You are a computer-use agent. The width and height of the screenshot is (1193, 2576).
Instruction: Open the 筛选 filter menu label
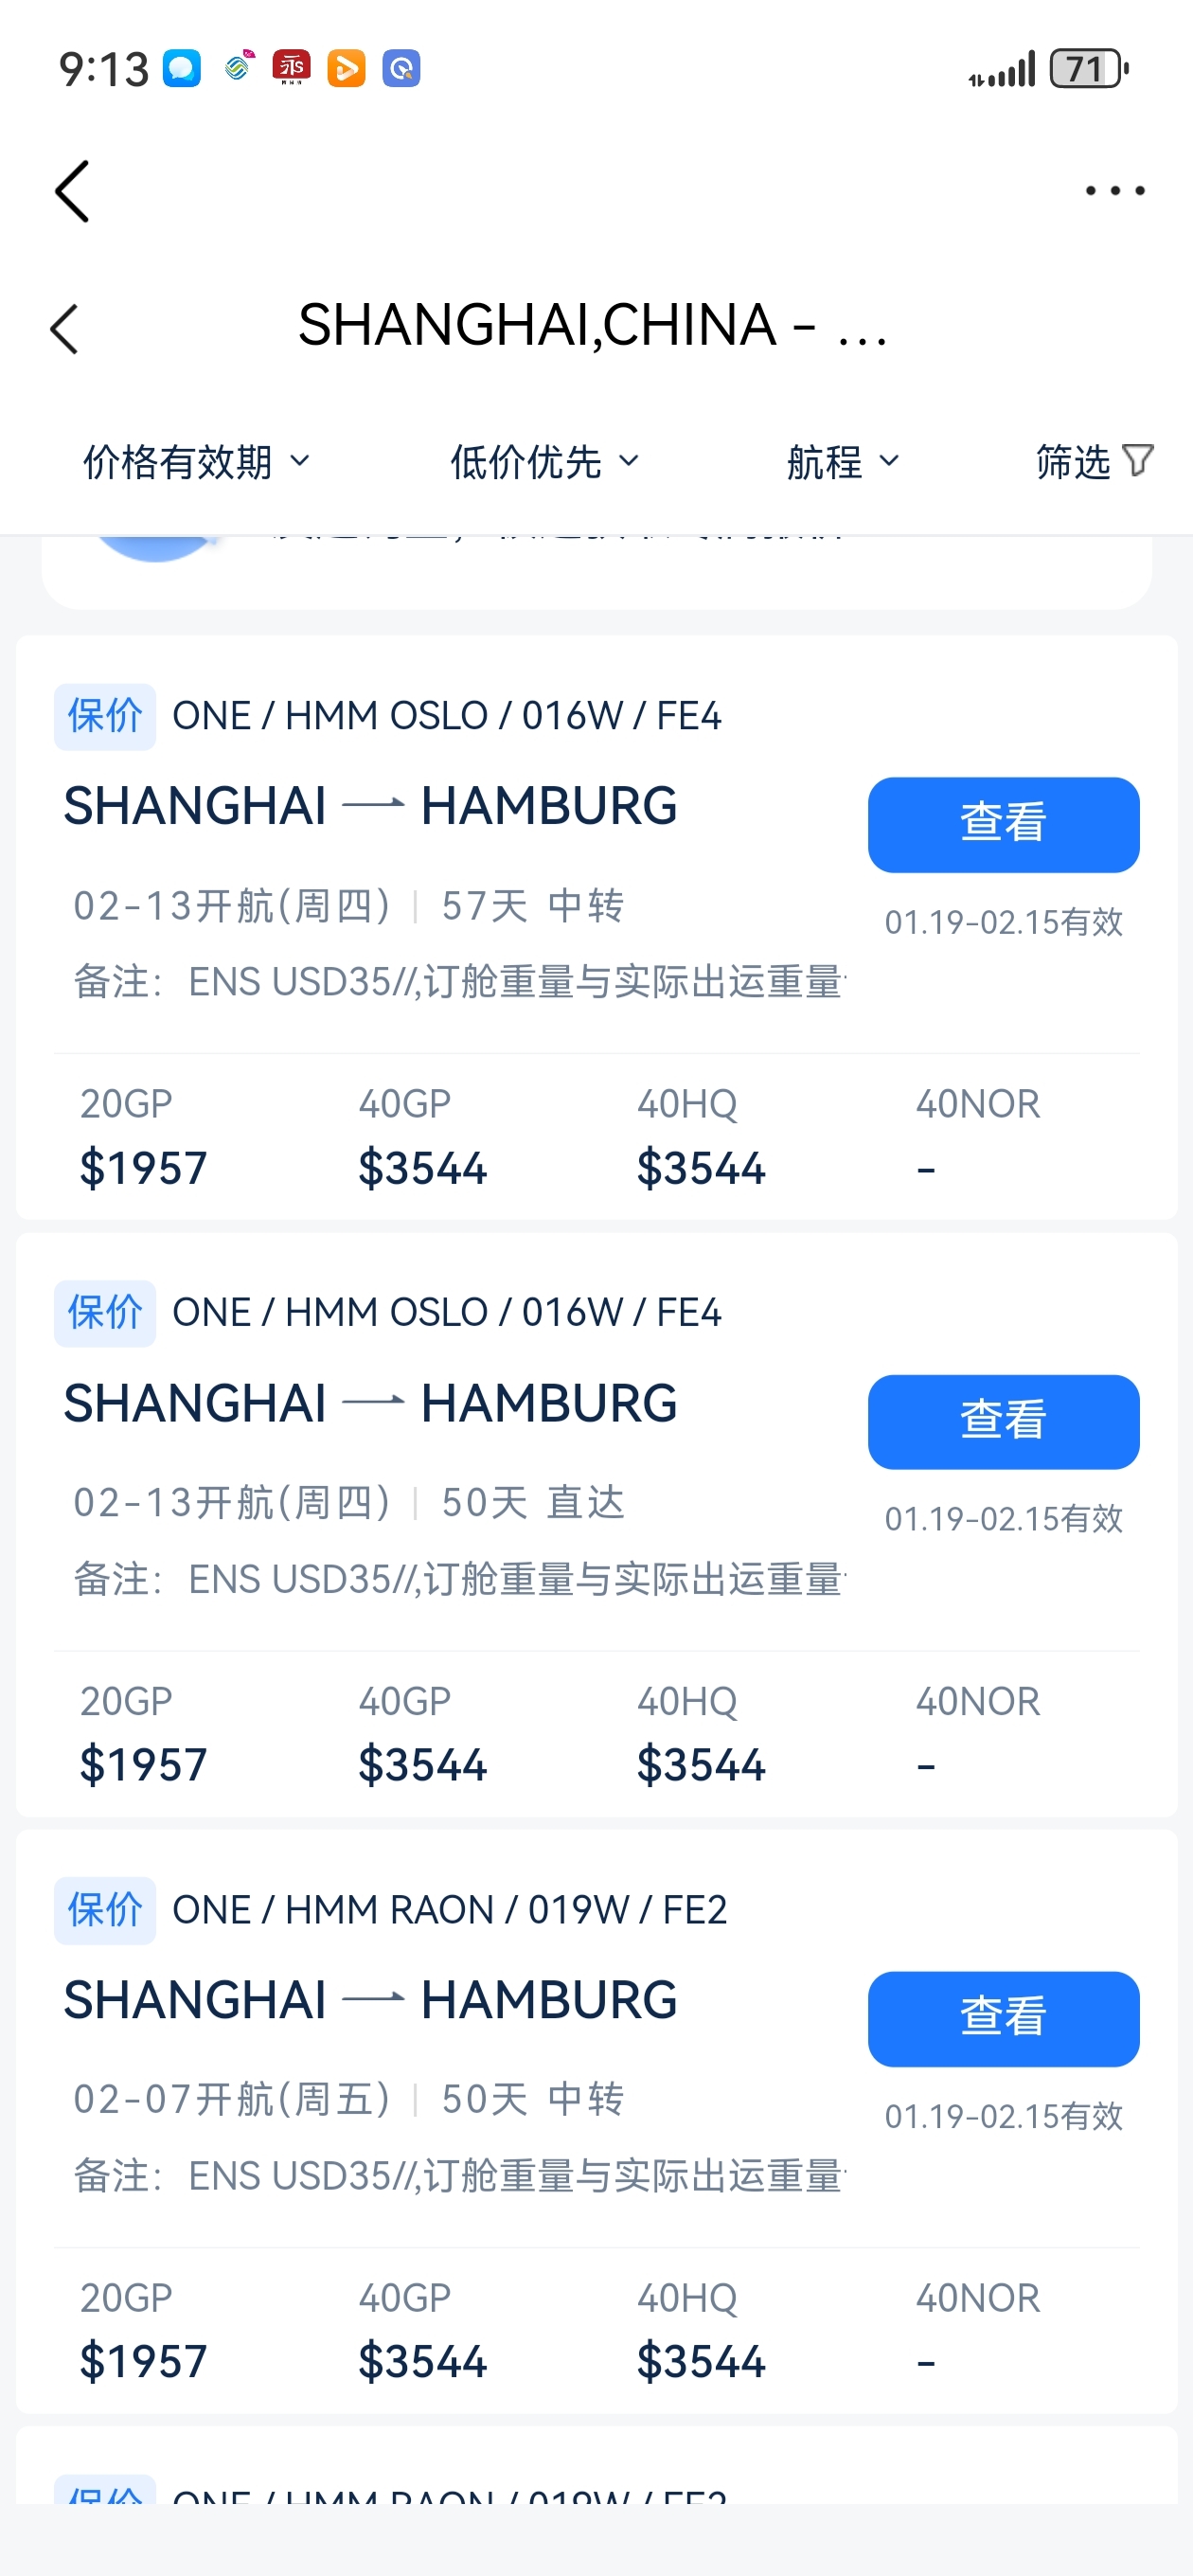pyautogui.click(x=1073, y=462)
